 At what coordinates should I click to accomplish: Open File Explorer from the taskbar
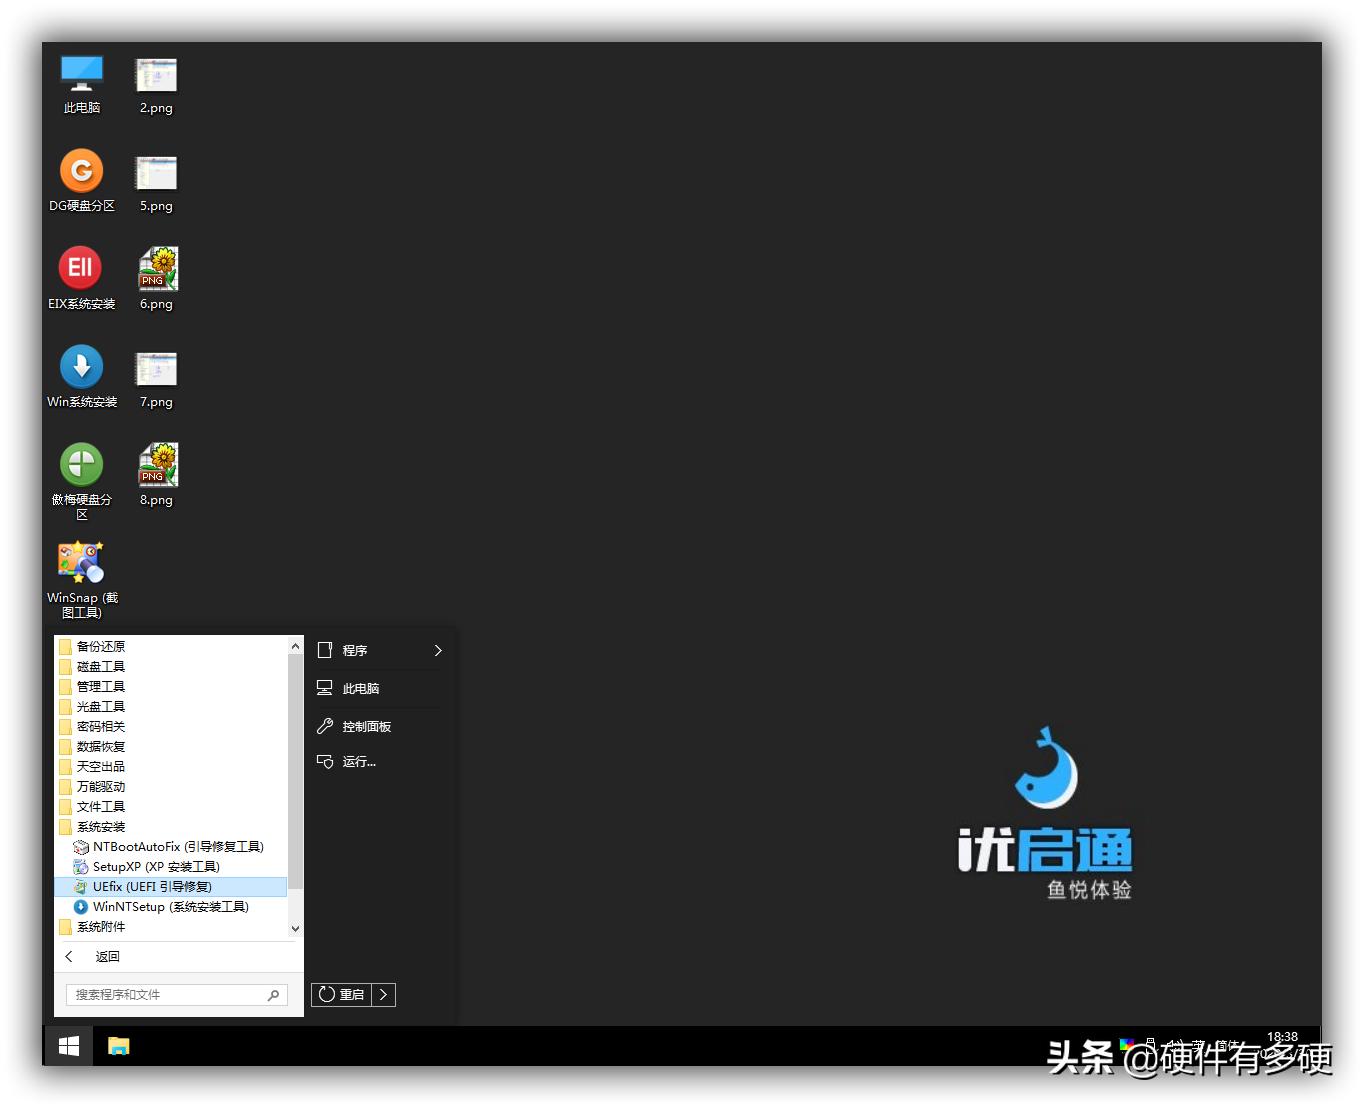119,1045
